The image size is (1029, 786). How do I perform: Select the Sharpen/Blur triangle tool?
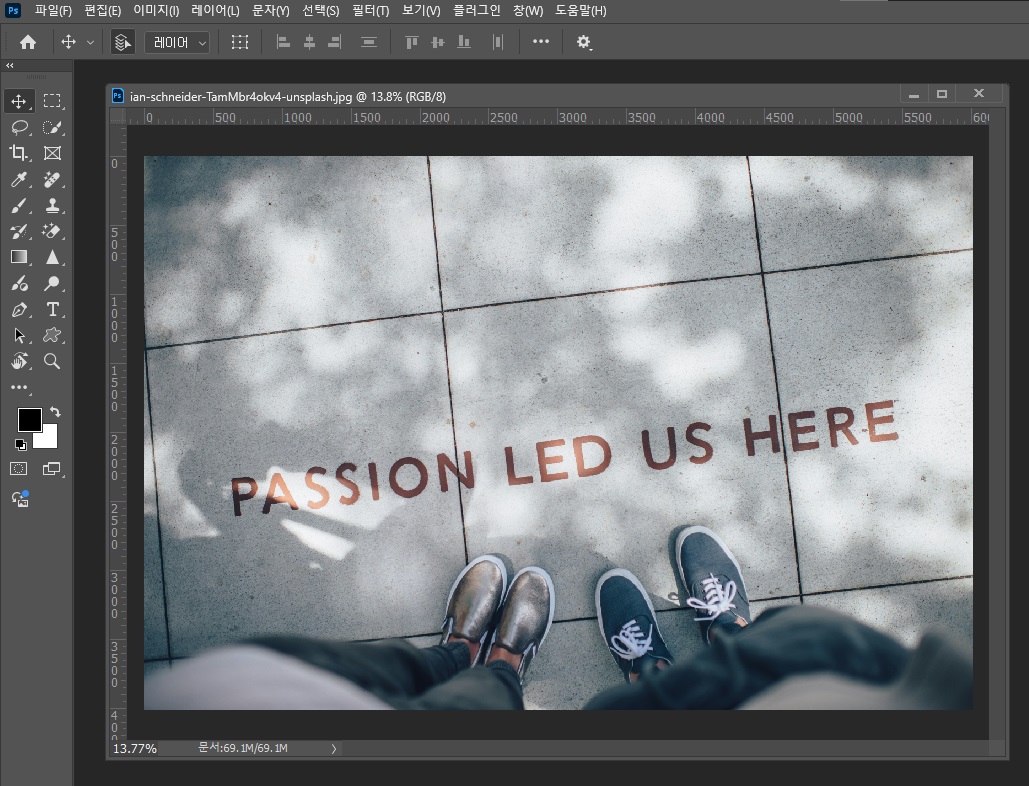click(52, 257)
